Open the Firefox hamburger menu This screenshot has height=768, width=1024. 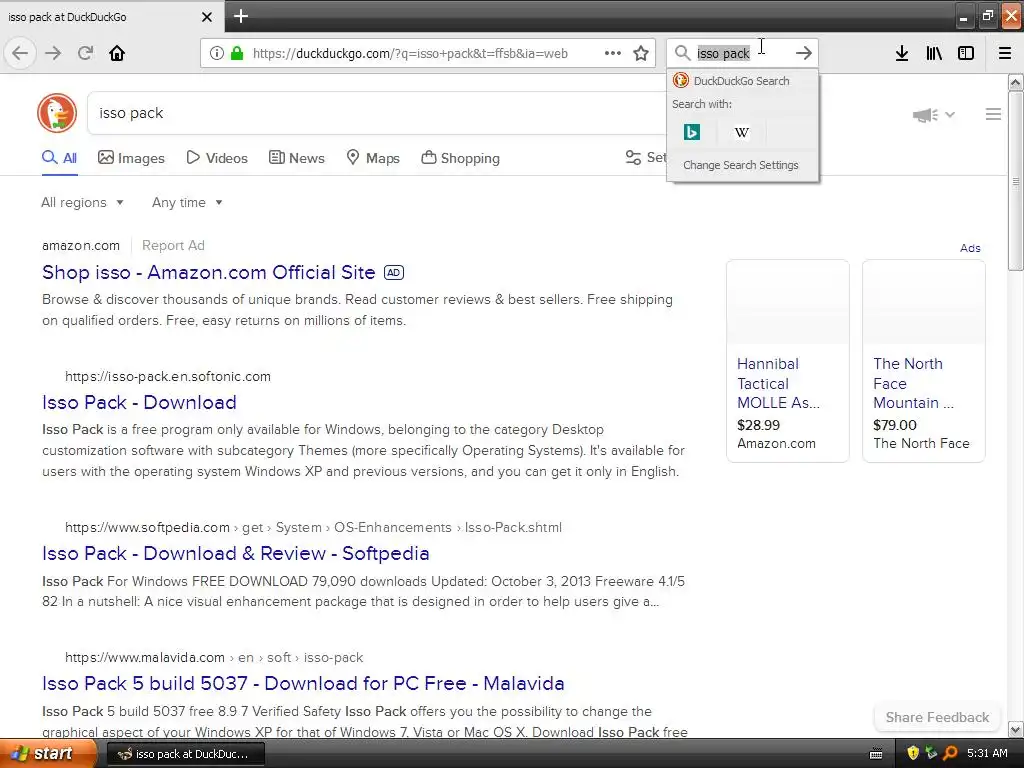click(1005, 53)
